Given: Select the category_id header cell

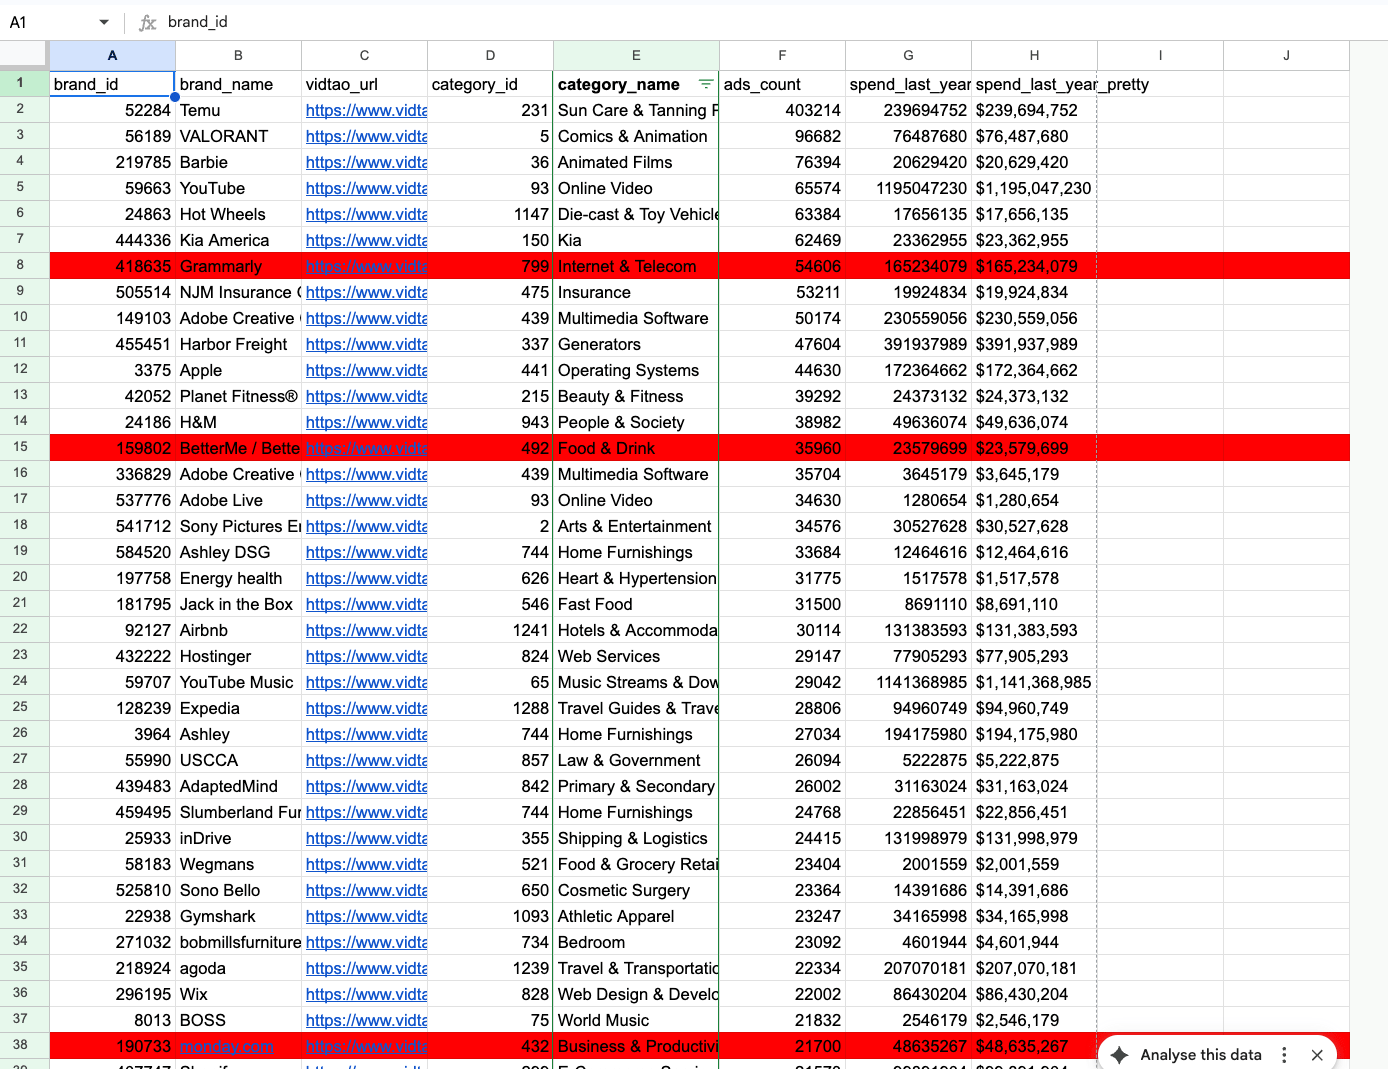Looking at the screenshot, I should pyautogui.click(x=490, y=84).
